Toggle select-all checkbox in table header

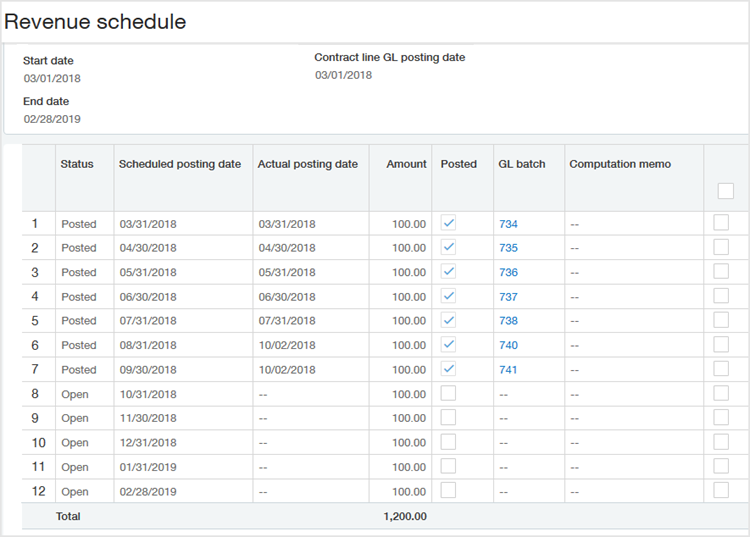(x=726, y=191)
